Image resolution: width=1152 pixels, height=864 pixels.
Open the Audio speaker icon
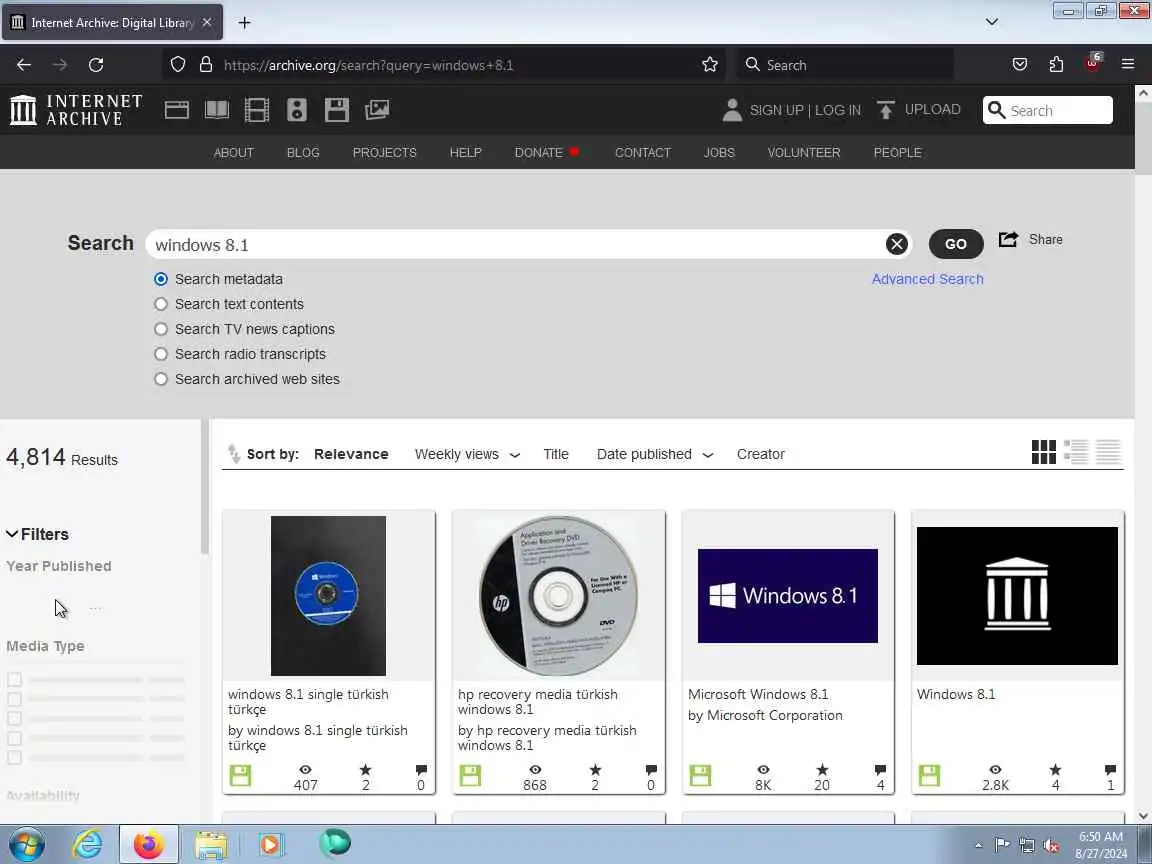297,110
